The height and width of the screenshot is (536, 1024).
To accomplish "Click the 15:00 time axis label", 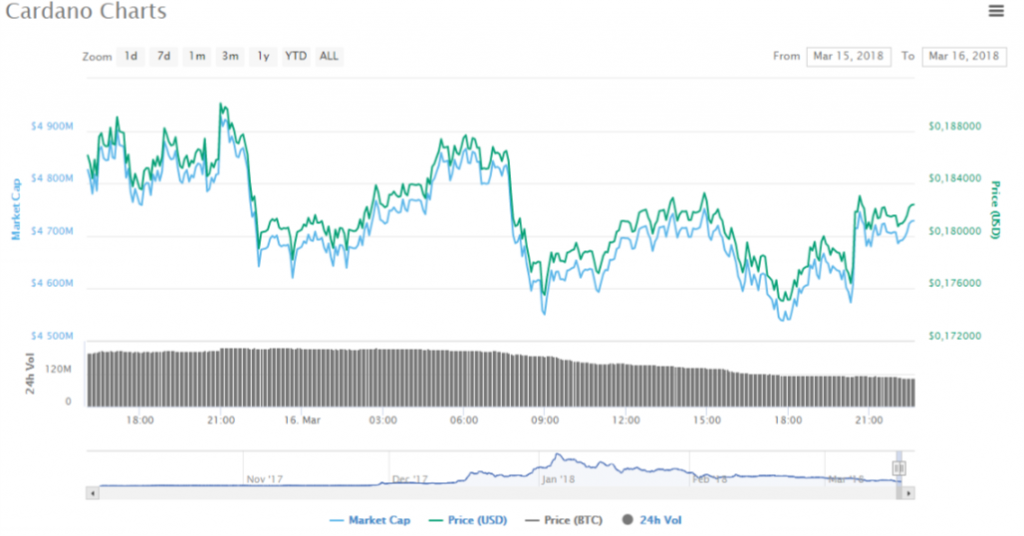I will click(x=707, y=420).
